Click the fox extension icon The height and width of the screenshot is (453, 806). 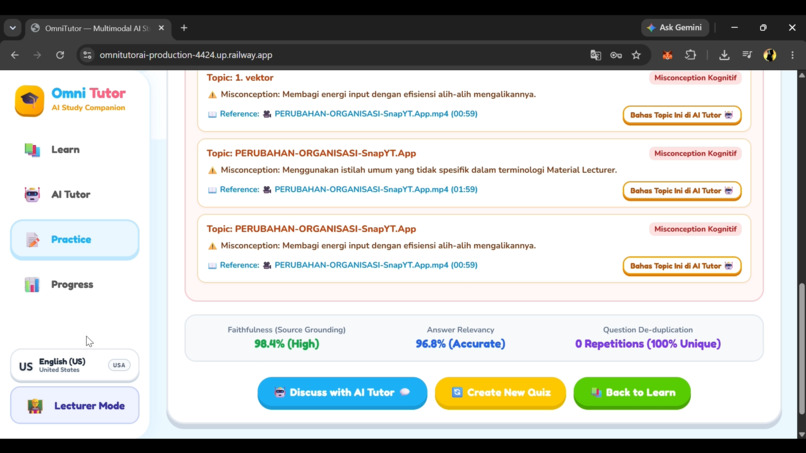(x=667, y=55)
